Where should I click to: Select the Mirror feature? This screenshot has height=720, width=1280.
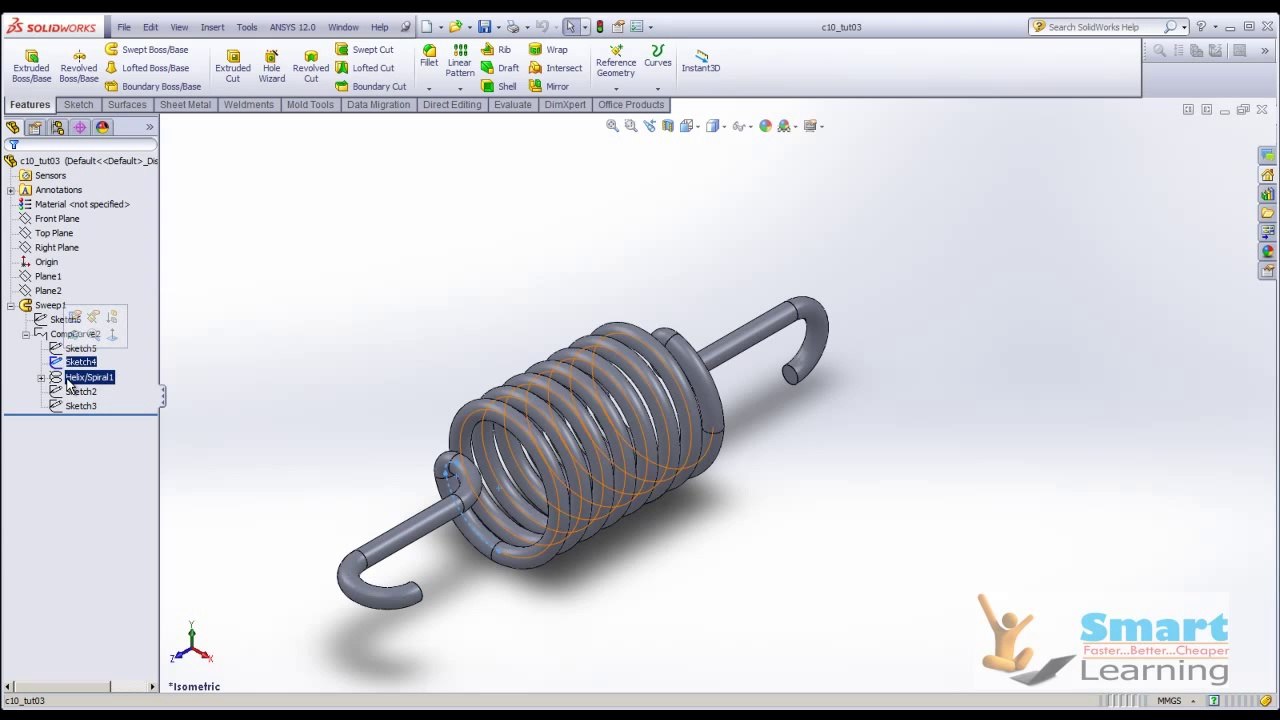[549, 86]
